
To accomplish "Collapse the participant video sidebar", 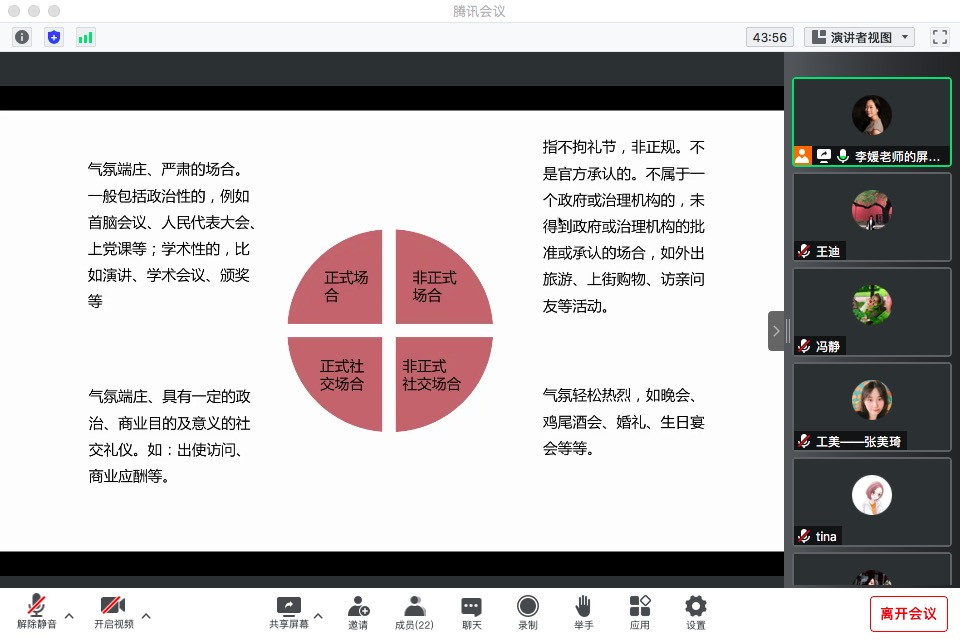I will point(776,331).
